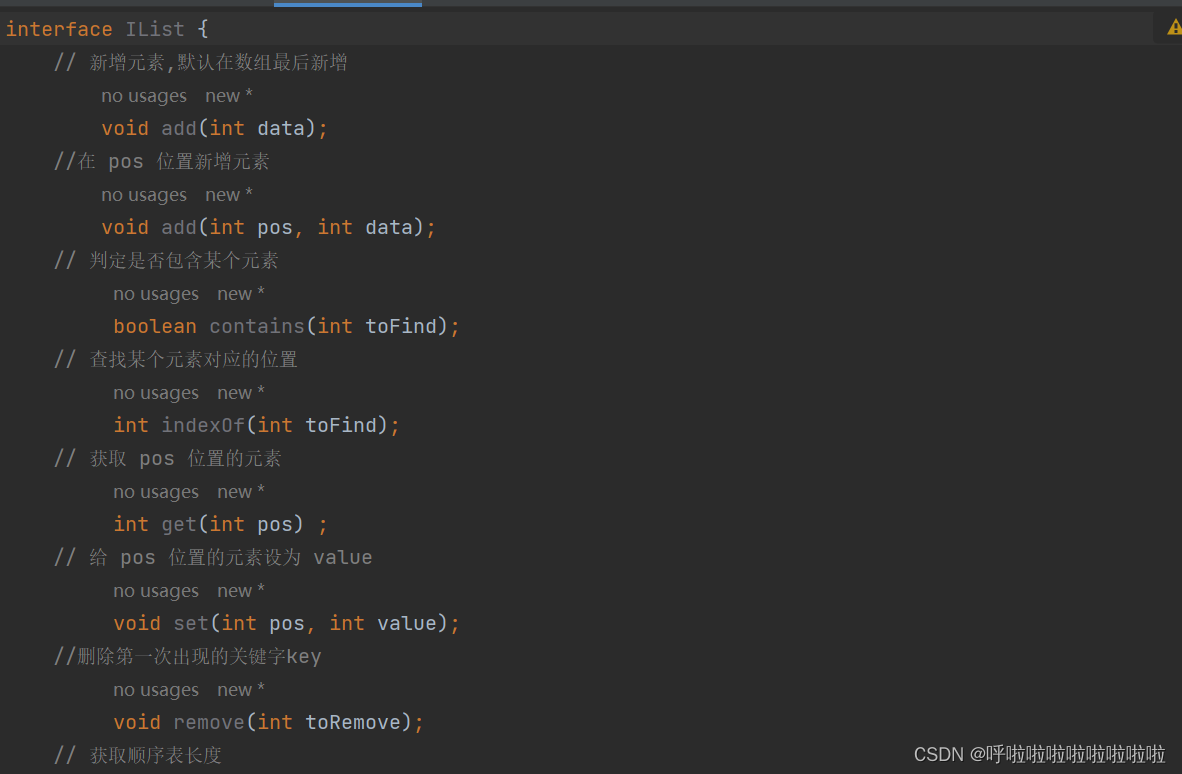Click "no usages" hint above the indexOf method
The height and width of the screenshot is (774, 1182).
click(x=156, y=392)
